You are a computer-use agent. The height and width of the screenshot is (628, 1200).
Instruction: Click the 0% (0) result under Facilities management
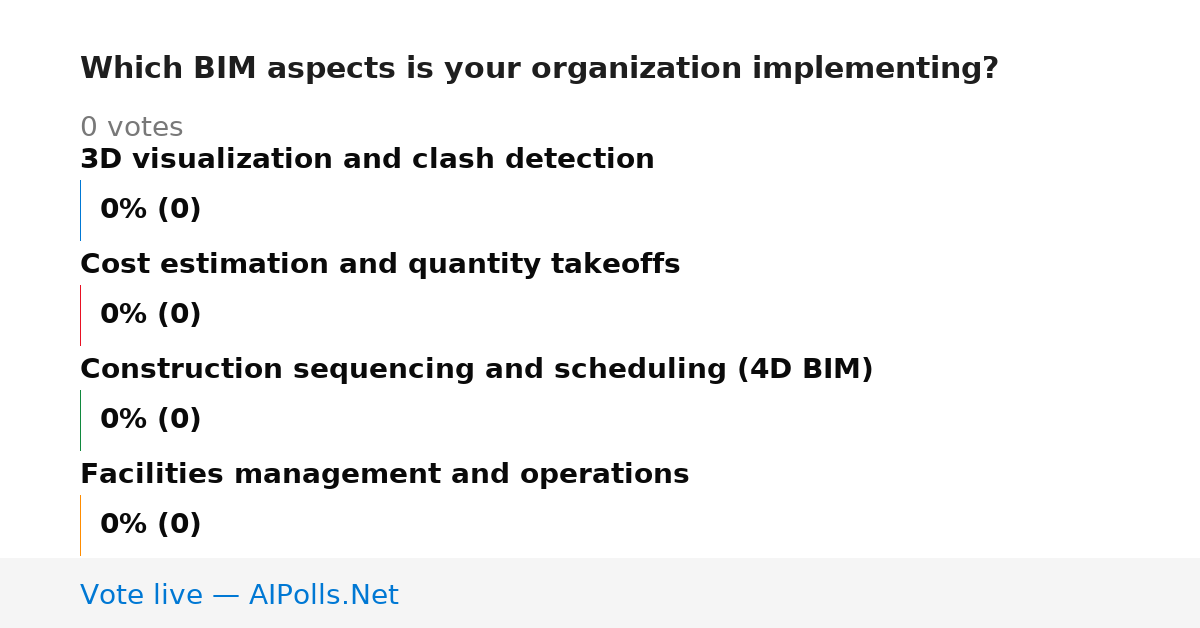click(x=151, y=525)
